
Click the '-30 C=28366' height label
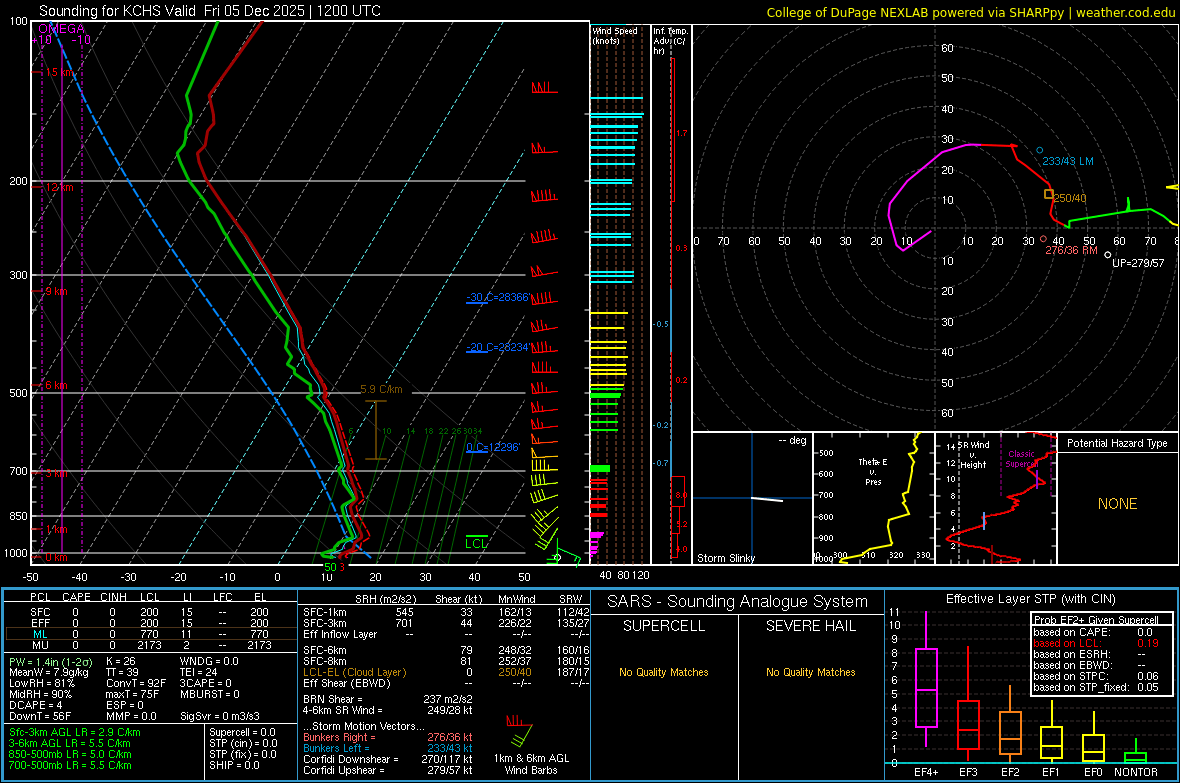pyautogui.click(x=497, y=297)
